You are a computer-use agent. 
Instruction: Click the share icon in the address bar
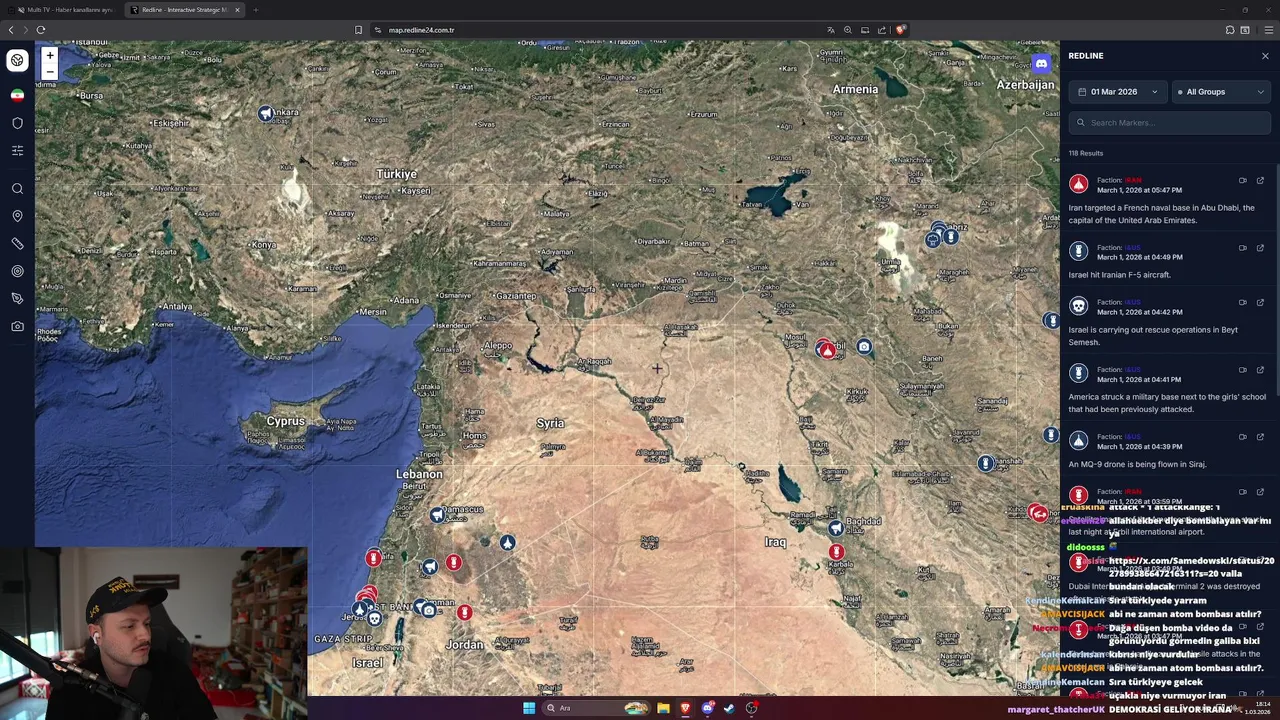pyautogui.click(x=882, y=30)
